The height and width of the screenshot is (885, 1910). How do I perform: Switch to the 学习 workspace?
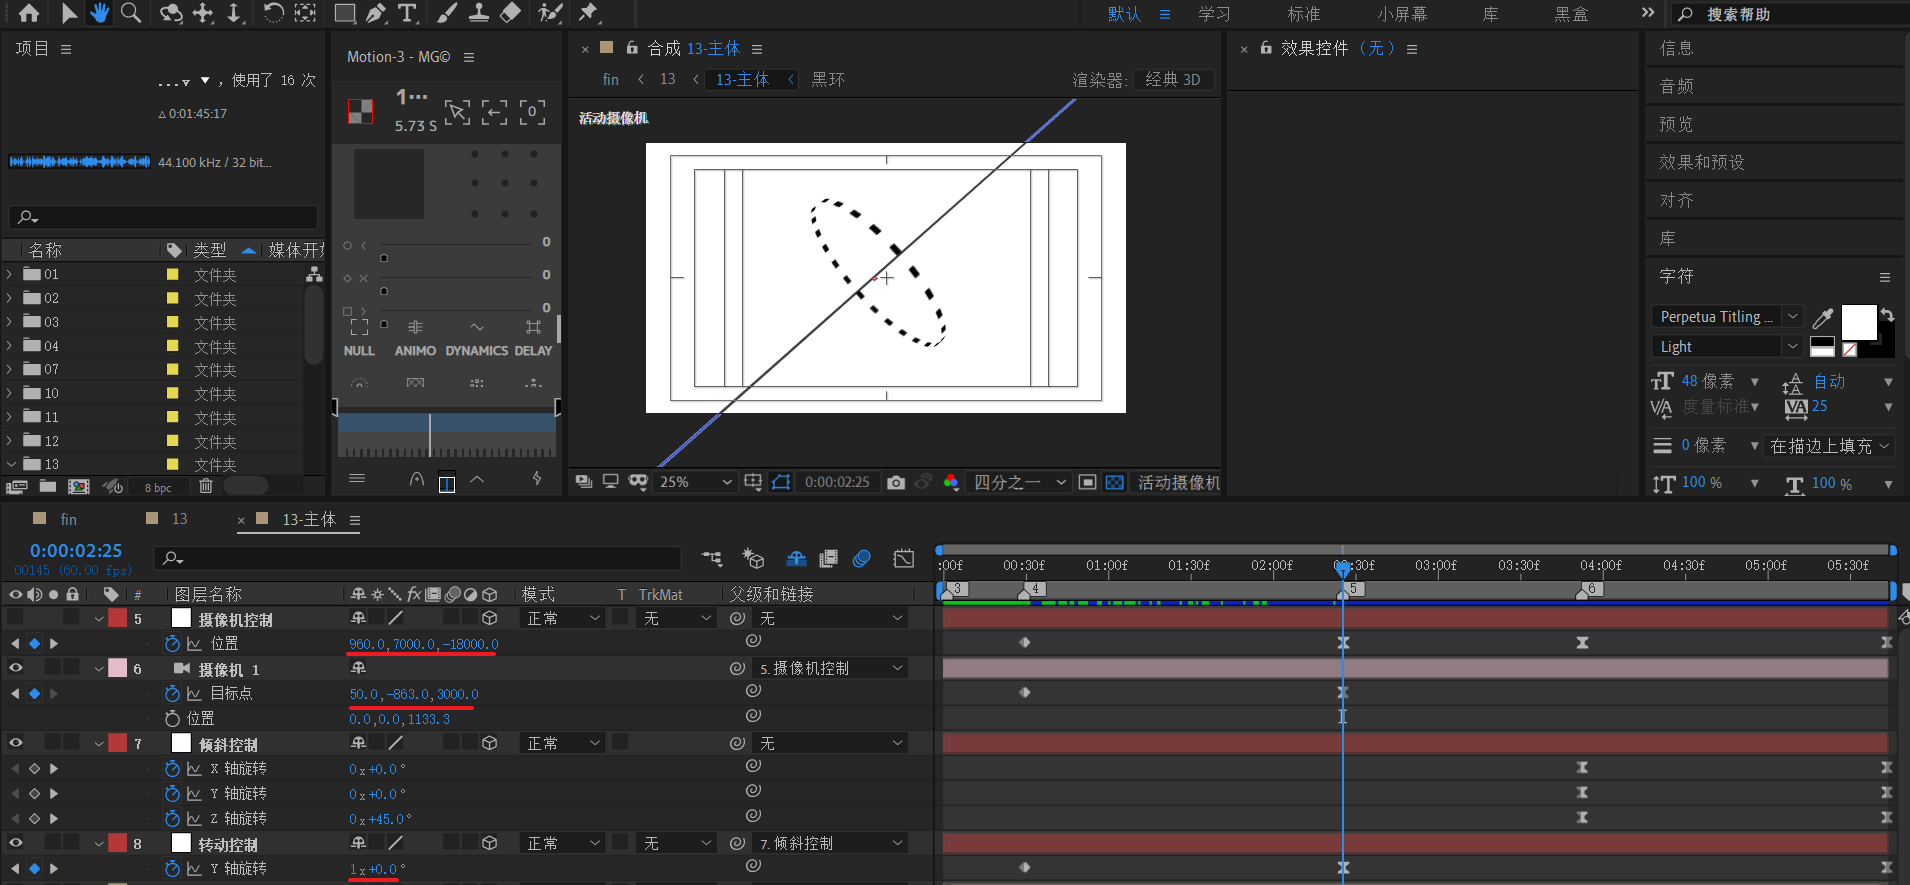[1214, 14]
